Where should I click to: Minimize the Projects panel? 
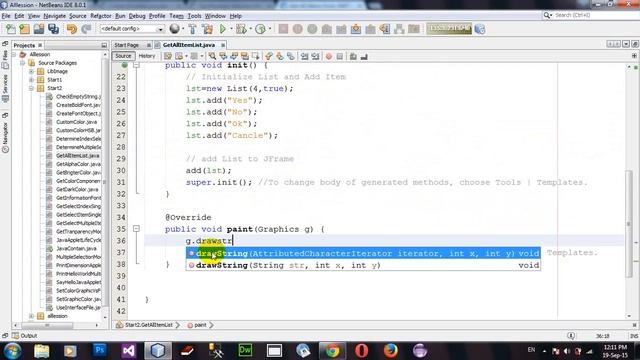tap(104, 45)
